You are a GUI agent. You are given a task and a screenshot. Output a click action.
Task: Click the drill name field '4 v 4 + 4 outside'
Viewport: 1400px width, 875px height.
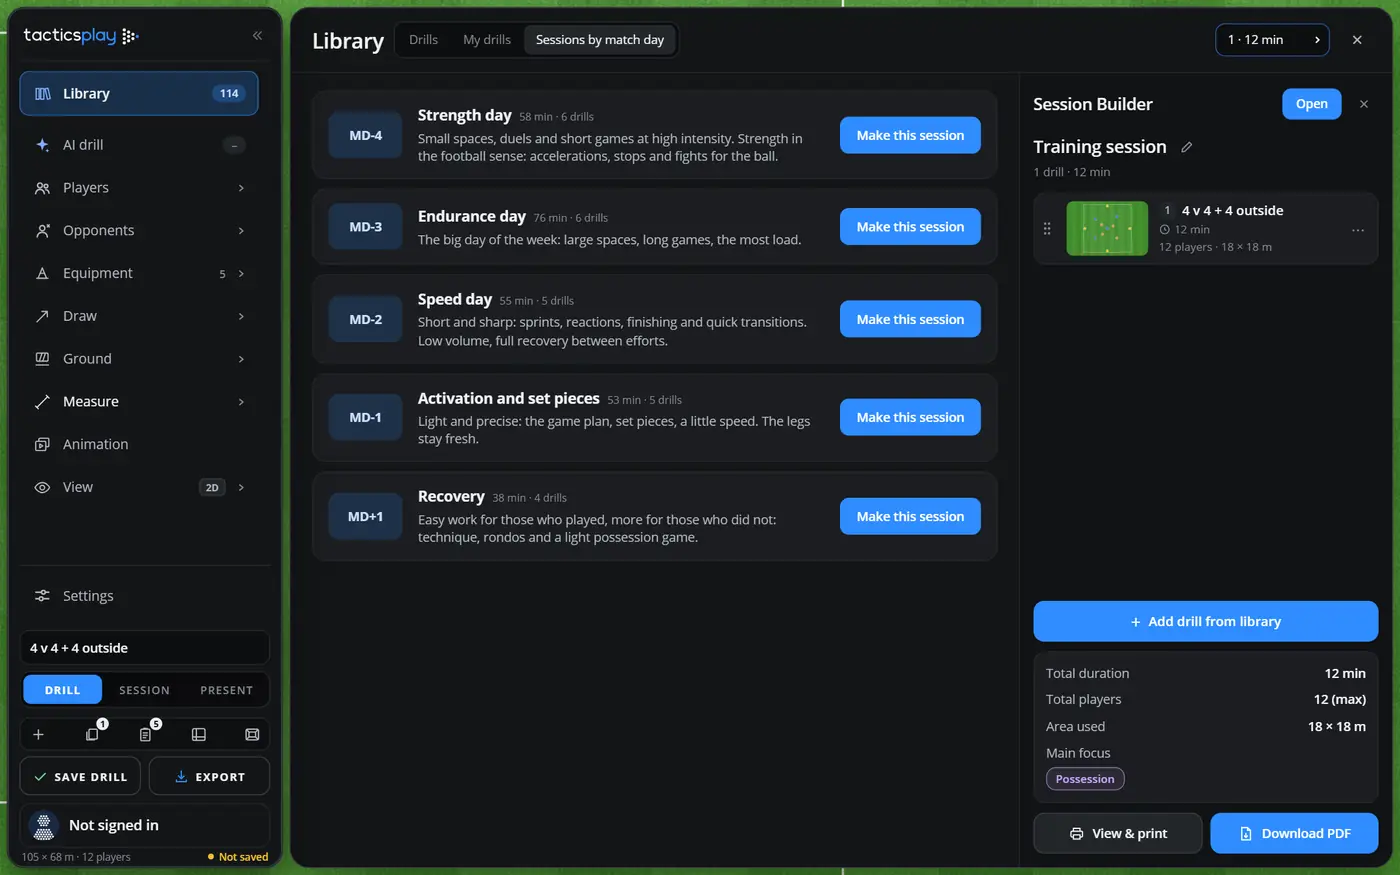(x=145, y=648)
